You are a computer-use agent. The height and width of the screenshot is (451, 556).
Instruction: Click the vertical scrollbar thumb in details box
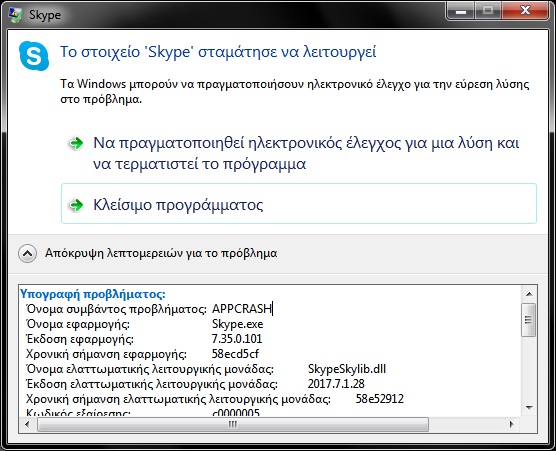click(529, 320)
